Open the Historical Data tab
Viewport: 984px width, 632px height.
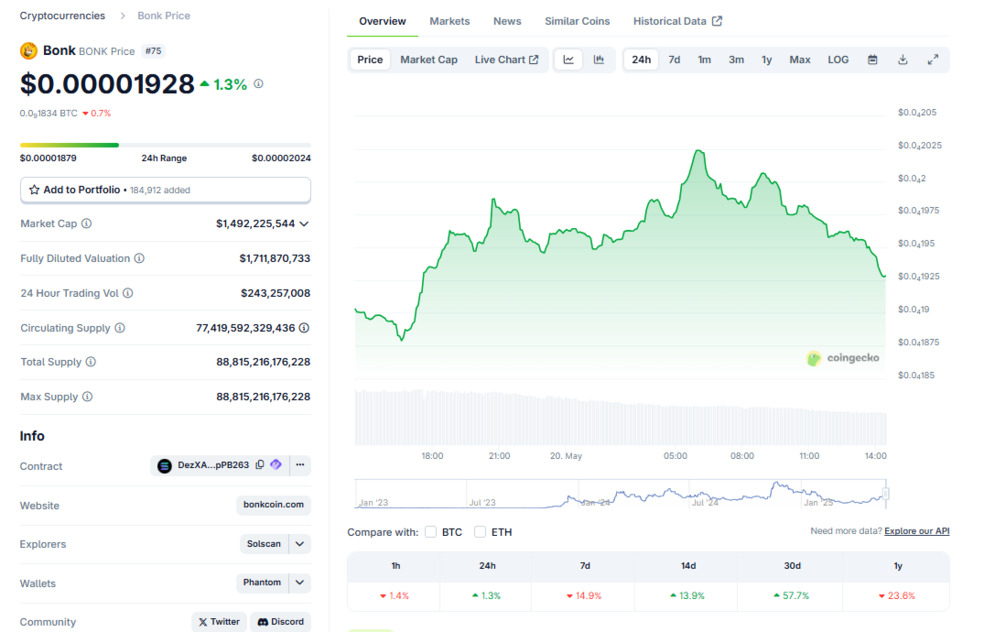pos(677,21)
